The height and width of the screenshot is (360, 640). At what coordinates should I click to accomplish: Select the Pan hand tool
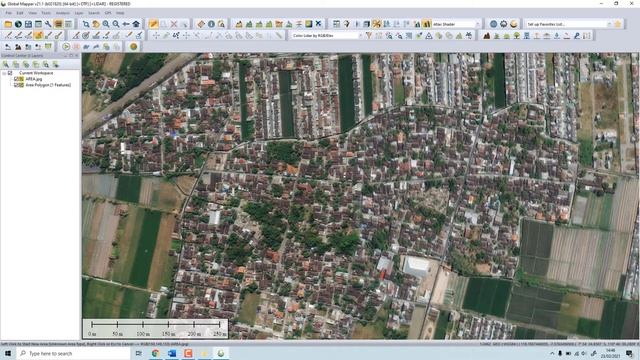point(96,24)
